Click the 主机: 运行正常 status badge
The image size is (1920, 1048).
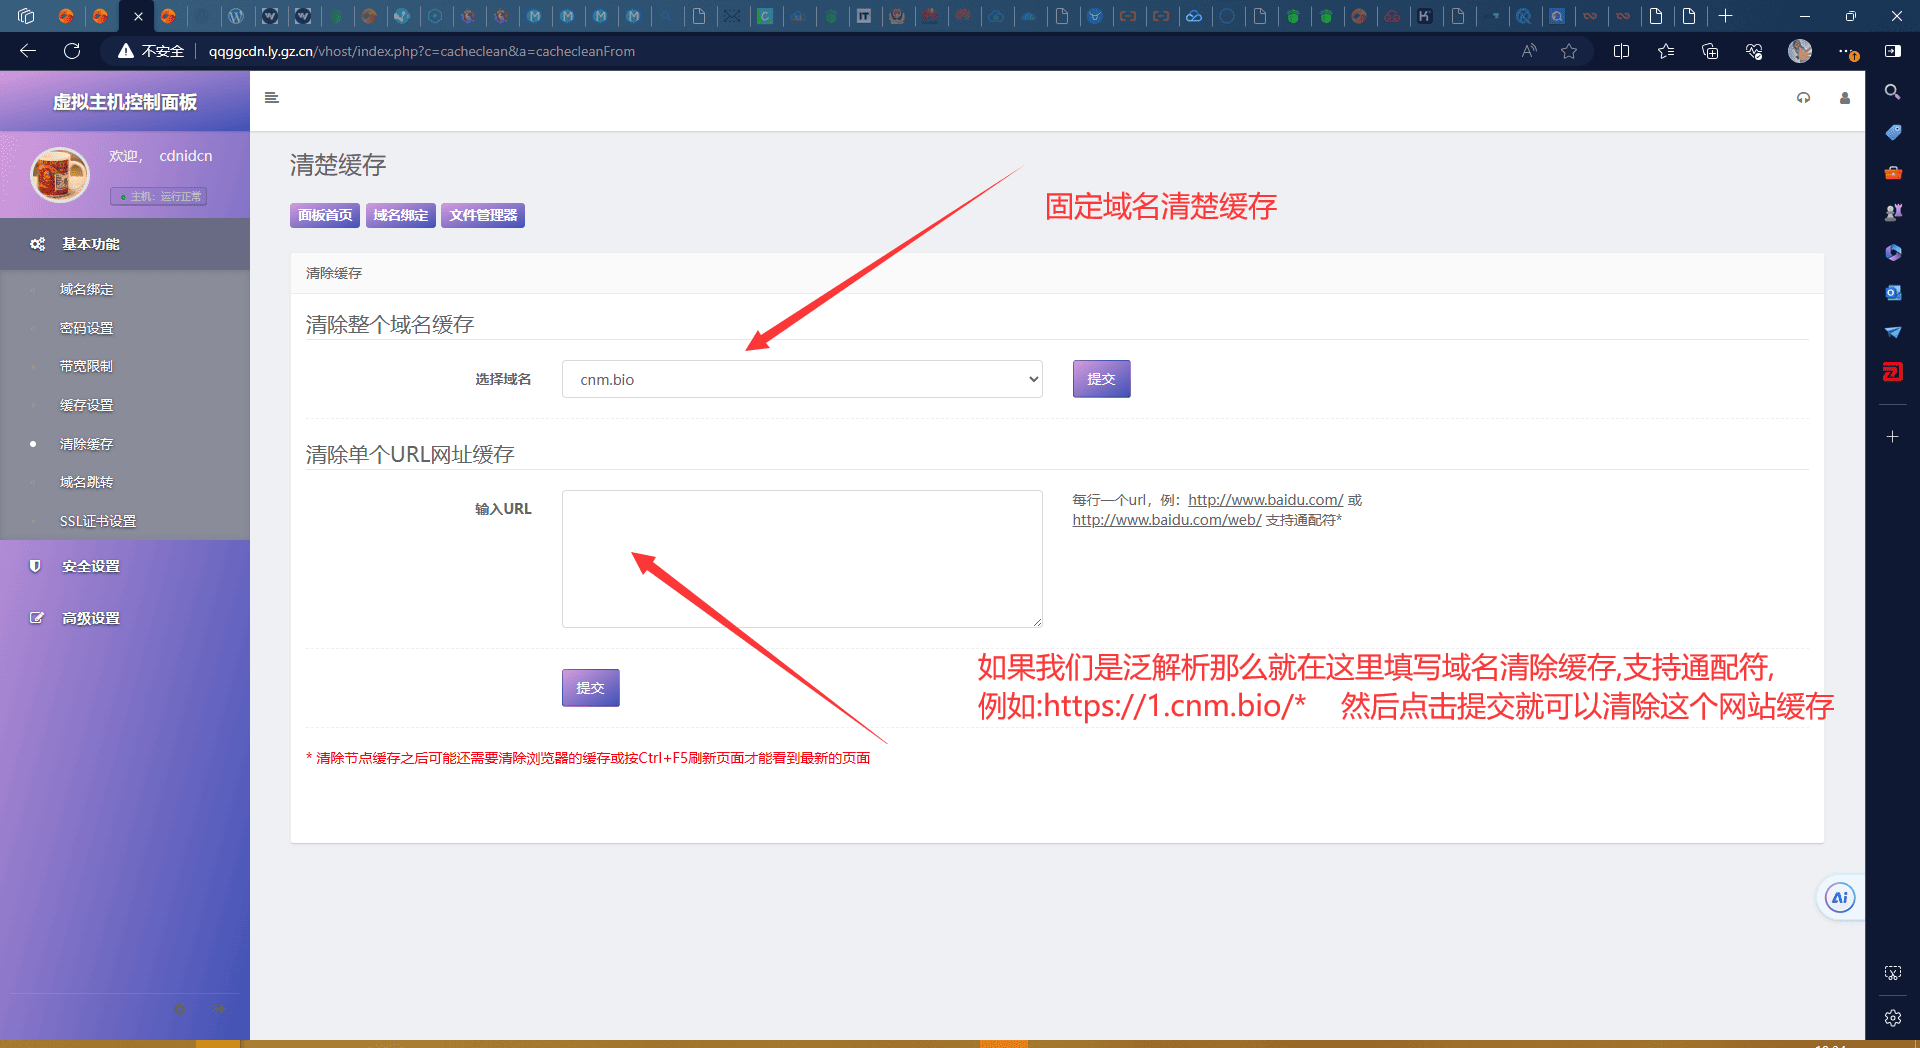(x=160, y=197)
